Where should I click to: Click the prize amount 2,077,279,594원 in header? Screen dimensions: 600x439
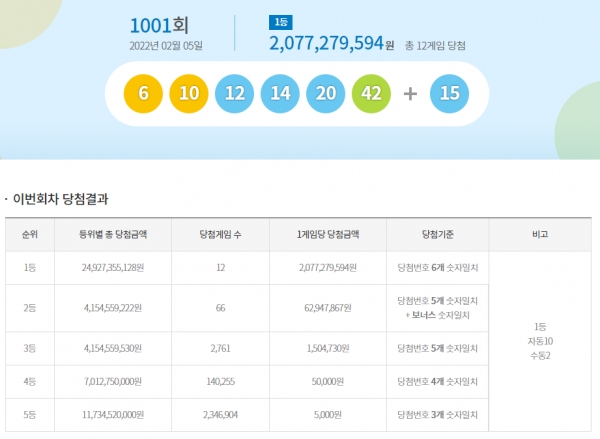[331, 43]
